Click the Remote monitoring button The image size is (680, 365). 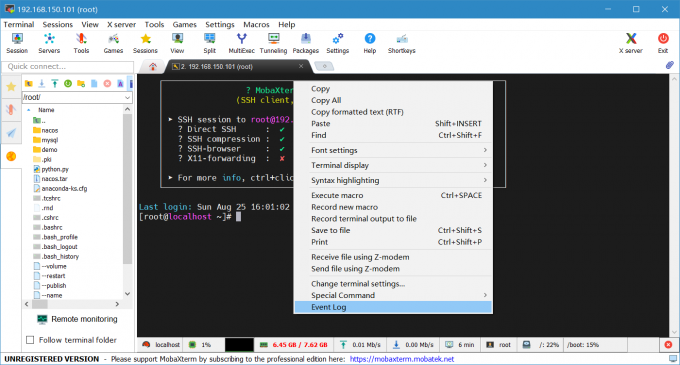(x=77, y=319)
